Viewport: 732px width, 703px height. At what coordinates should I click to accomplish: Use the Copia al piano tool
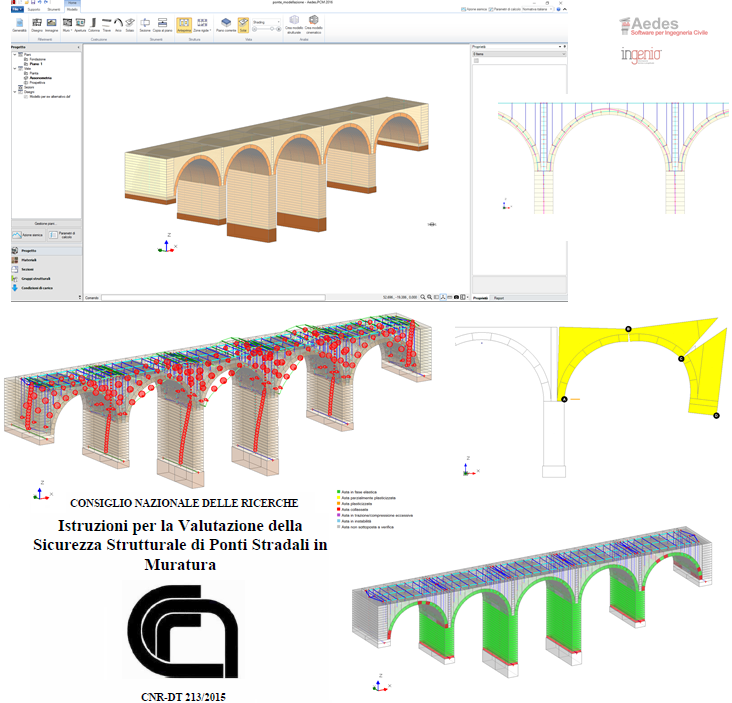pos(162,25)
